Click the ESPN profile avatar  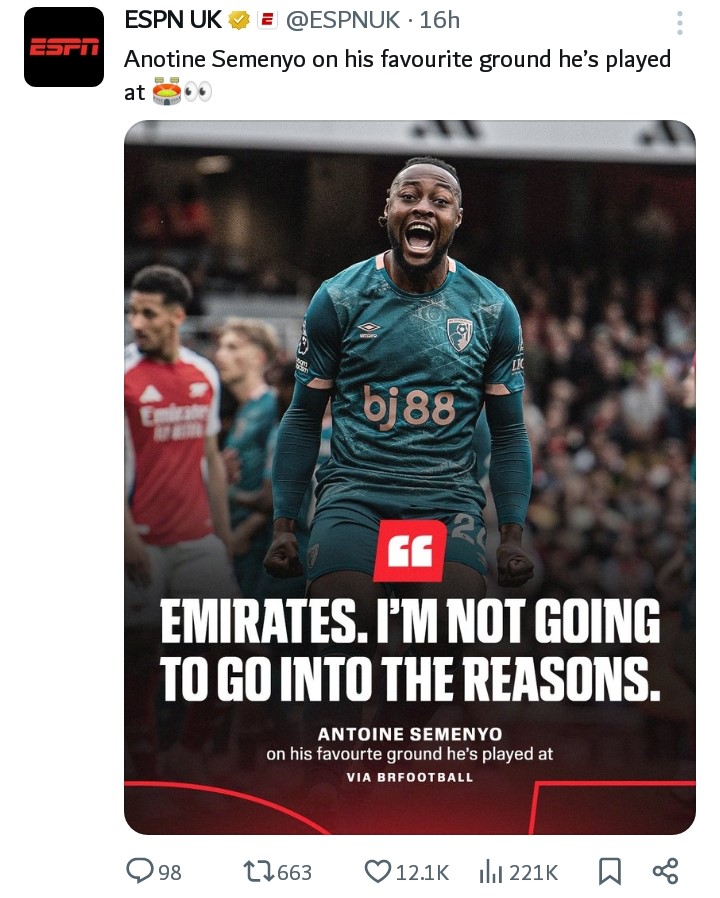(x=64, y=47)
